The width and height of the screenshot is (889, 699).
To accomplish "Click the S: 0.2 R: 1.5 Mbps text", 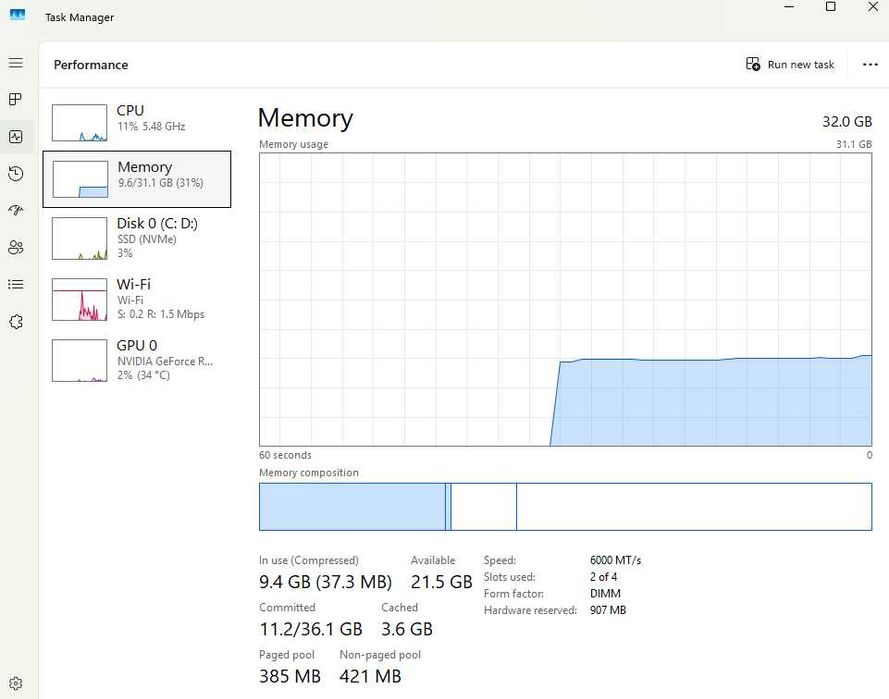I will [161, 314].
